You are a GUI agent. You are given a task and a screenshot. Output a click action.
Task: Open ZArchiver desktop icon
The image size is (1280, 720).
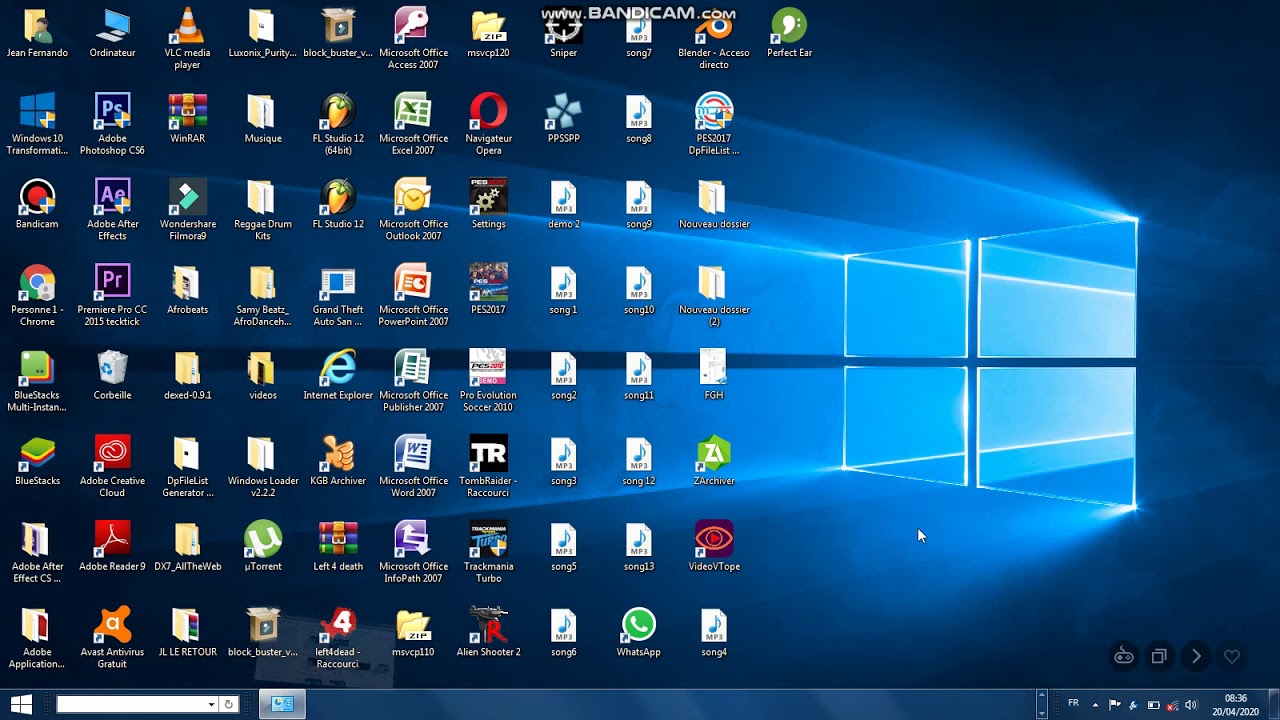tap(714, 461)
